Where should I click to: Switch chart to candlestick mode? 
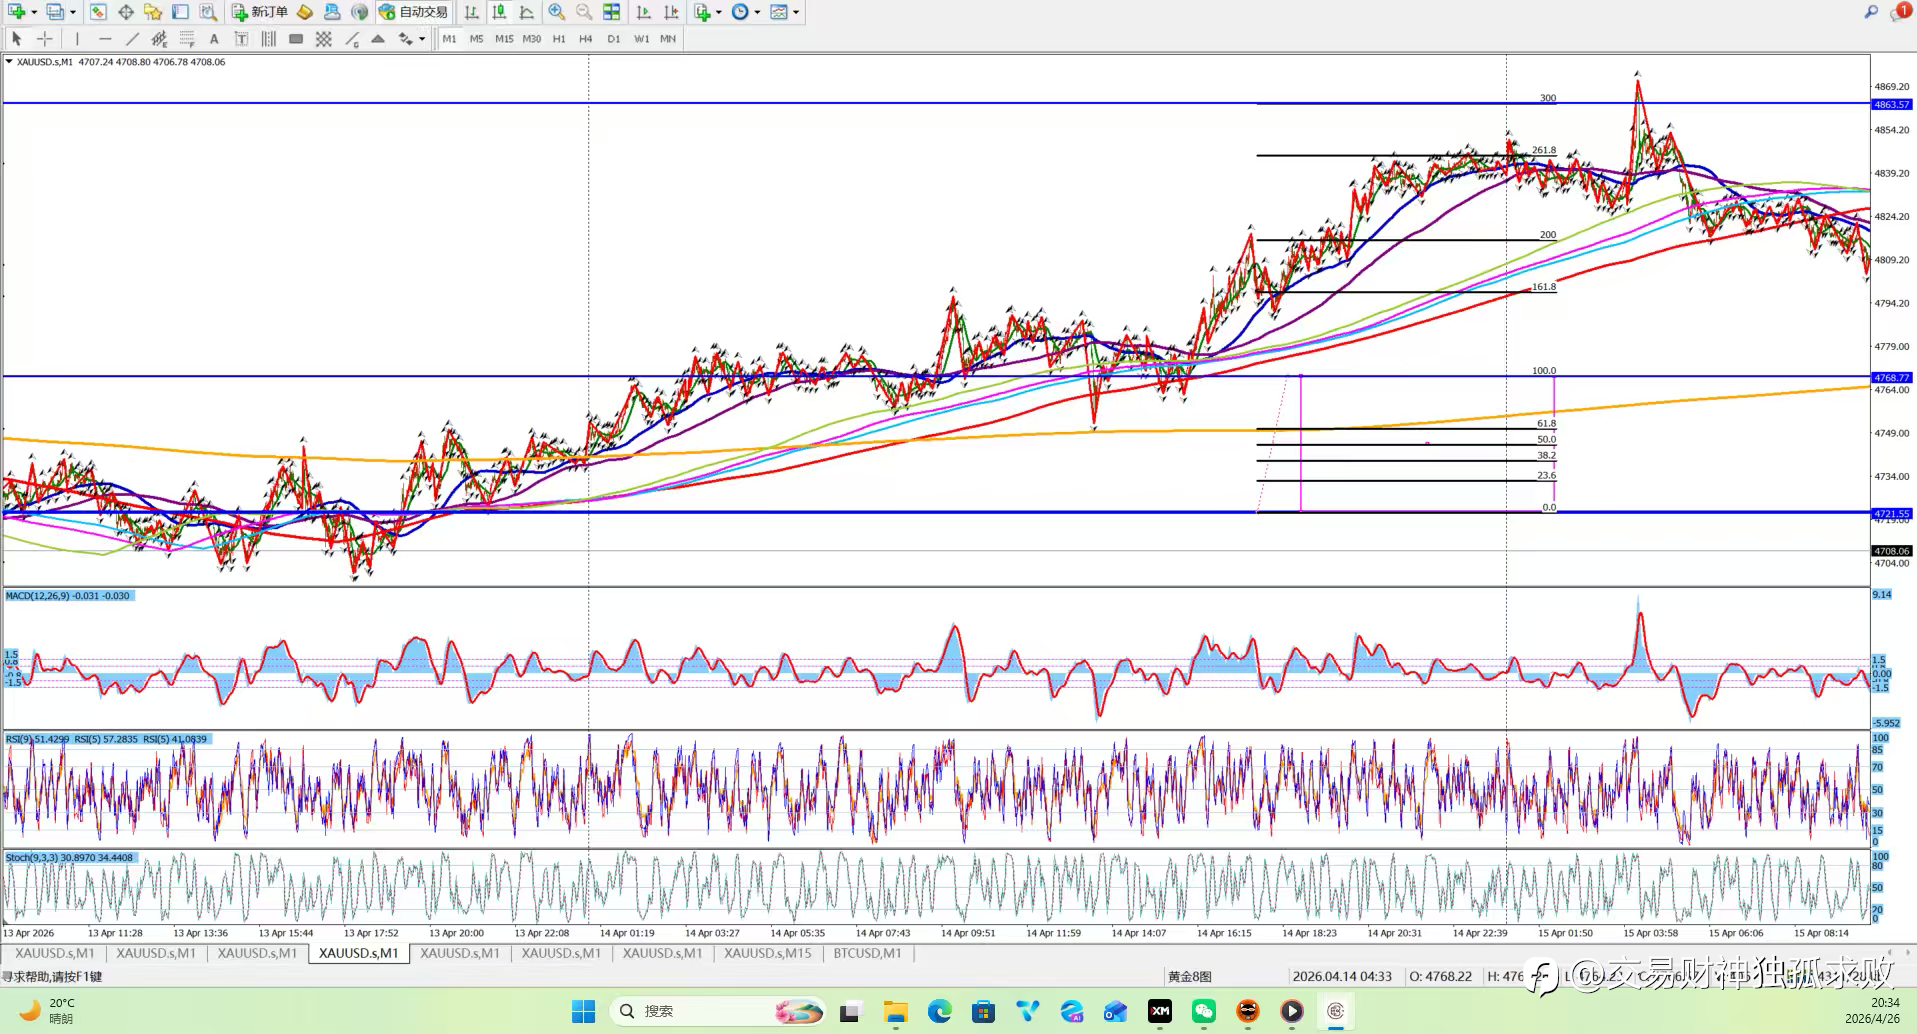[x=499, y=12]
